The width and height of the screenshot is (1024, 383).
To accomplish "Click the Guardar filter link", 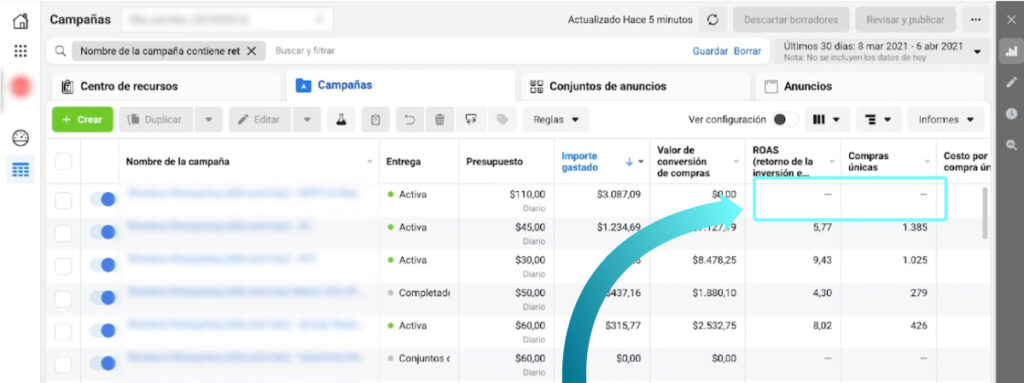I will (710, 51).
